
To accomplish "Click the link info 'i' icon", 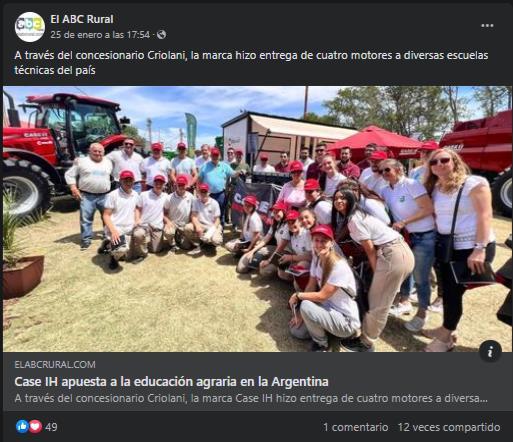I will 490,351.
